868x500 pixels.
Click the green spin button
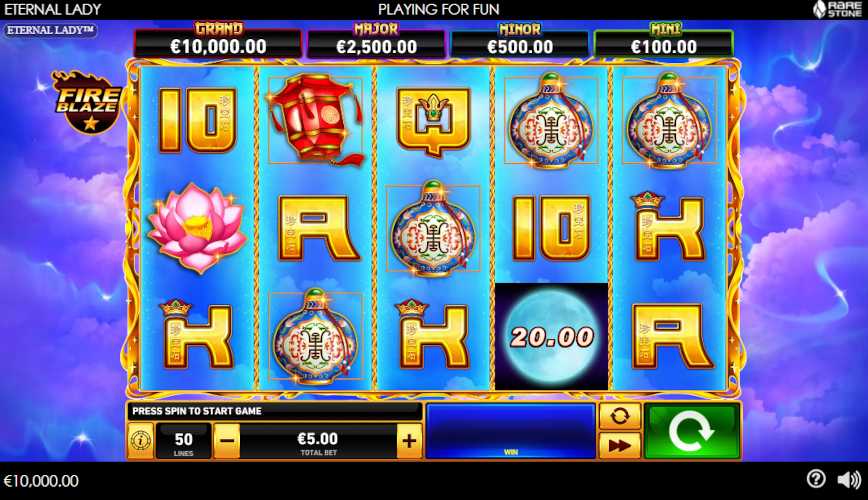click(x=692, y=431)
